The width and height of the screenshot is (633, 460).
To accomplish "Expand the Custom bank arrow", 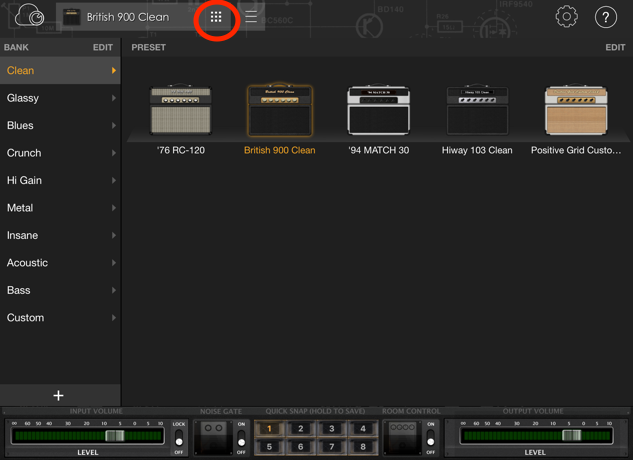I will click(113, 317).
